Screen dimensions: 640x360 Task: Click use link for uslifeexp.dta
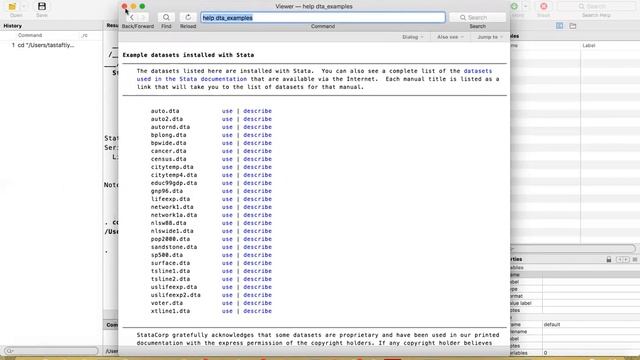227,287
